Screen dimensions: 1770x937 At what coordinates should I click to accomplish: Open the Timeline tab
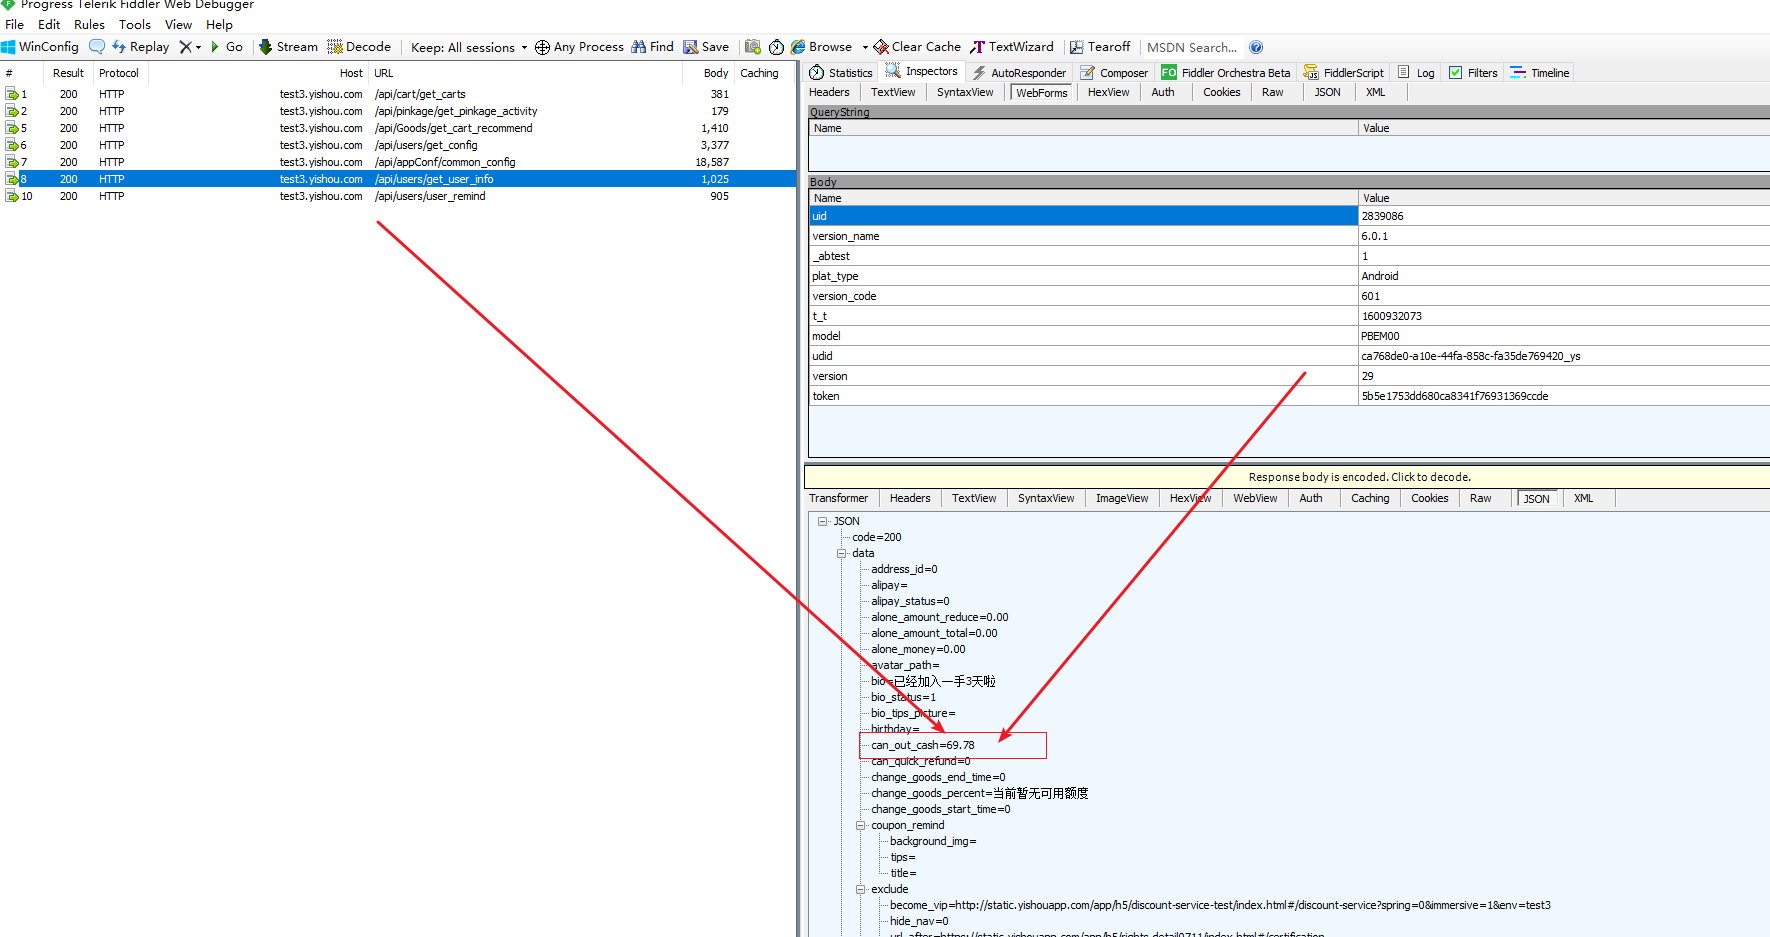[x=1540, y=73]
